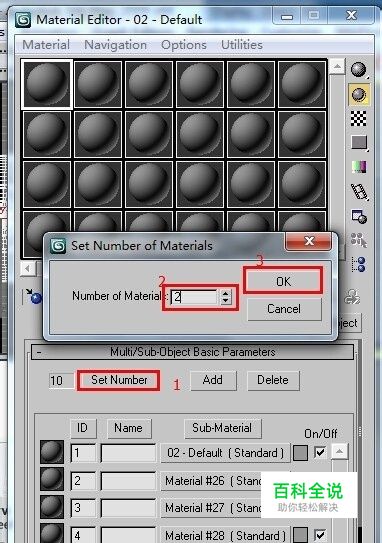Select the second sample slot in top row
382x543 pixels.
[98, 84]
